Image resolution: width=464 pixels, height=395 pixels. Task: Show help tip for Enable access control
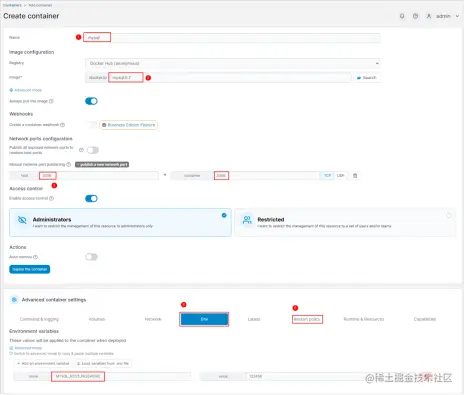tap(51, 198)
